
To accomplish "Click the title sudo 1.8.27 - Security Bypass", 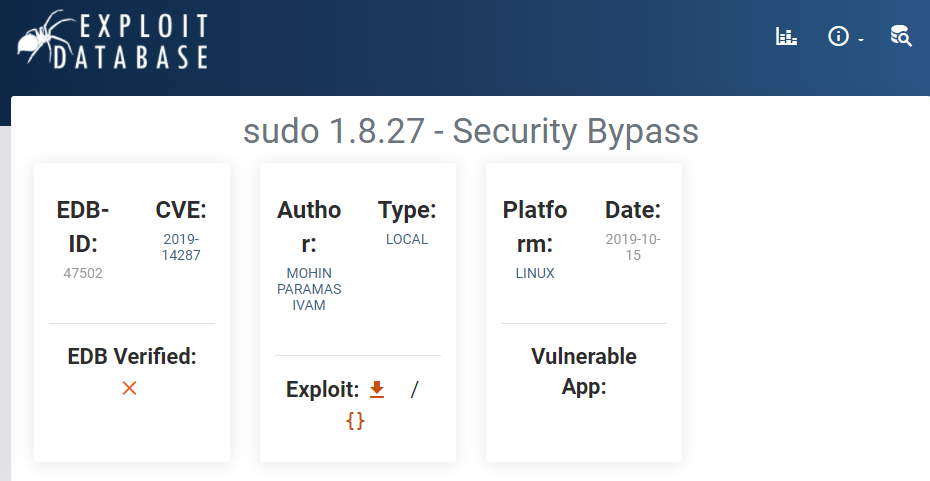I will pos(471,131).
